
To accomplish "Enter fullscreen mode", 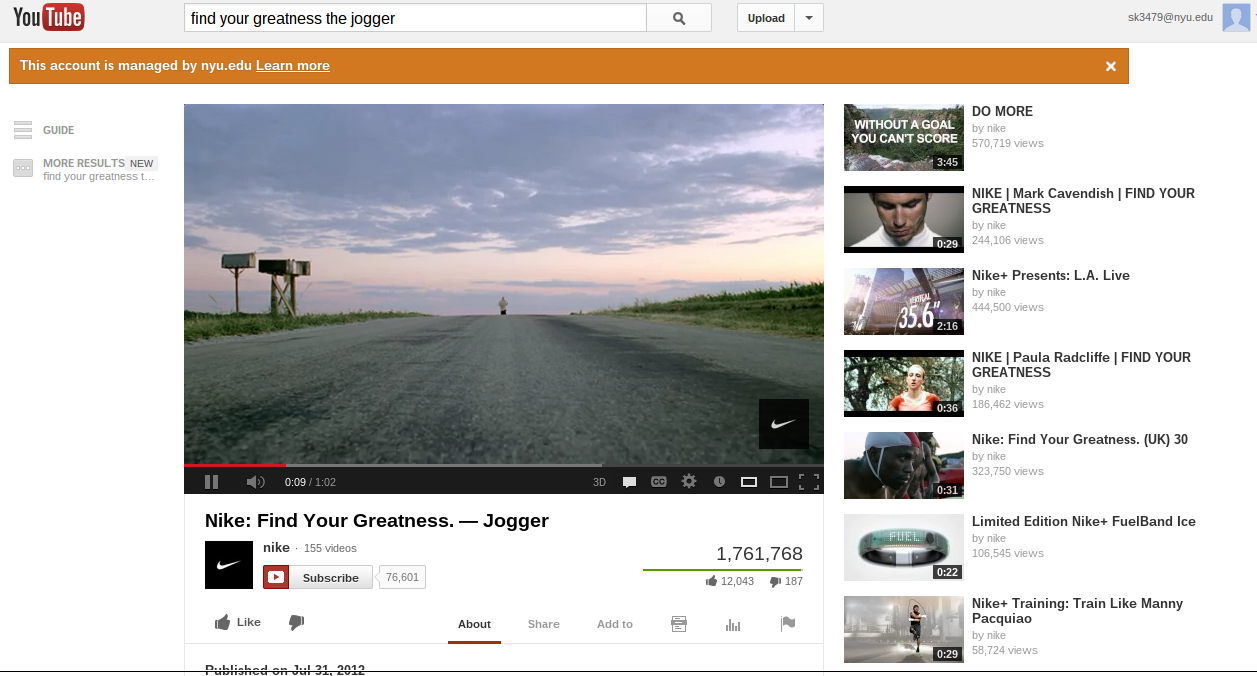I will 809,482.
